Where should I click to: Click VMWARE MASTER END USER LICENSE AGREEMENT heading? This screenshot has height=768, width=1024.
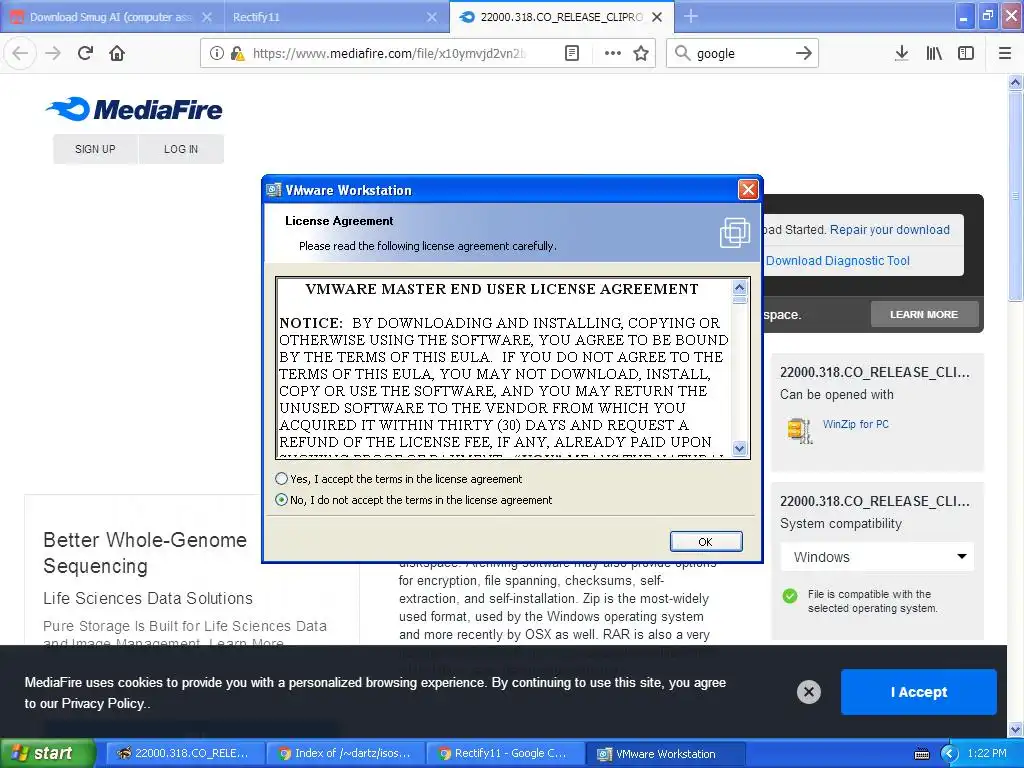click(x=502, y=289)
